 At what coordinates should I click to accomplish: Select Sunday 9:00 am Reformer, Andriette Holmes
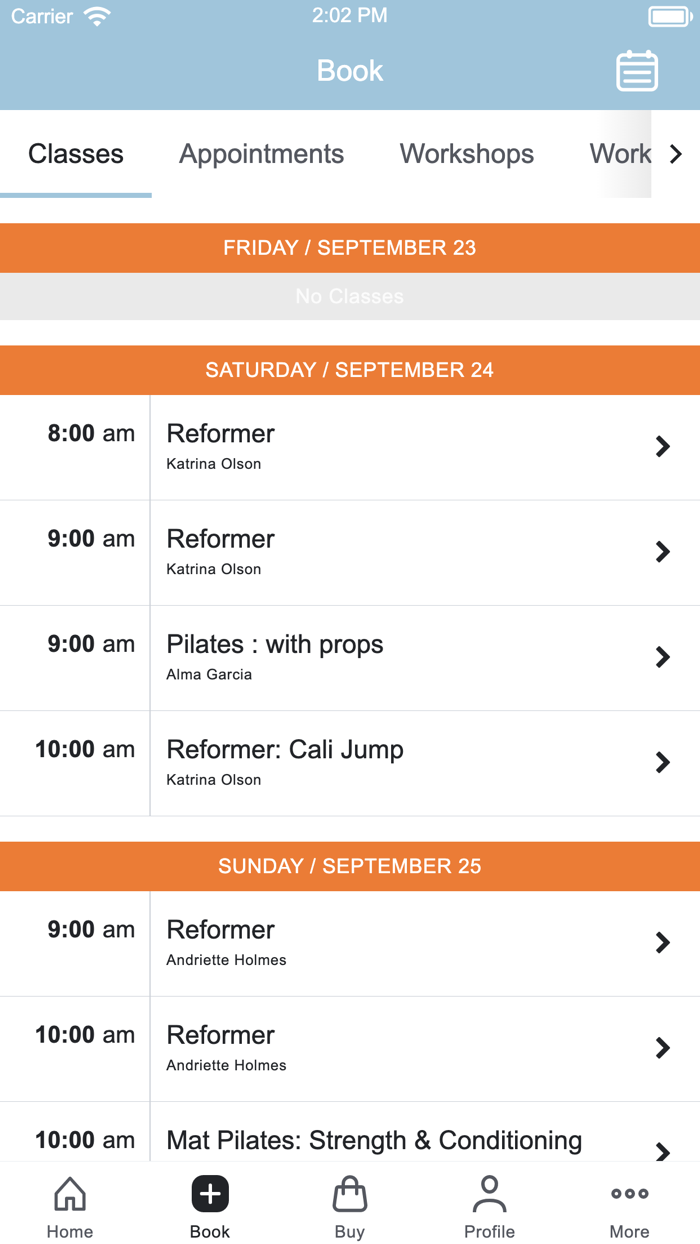click(350, 943)
